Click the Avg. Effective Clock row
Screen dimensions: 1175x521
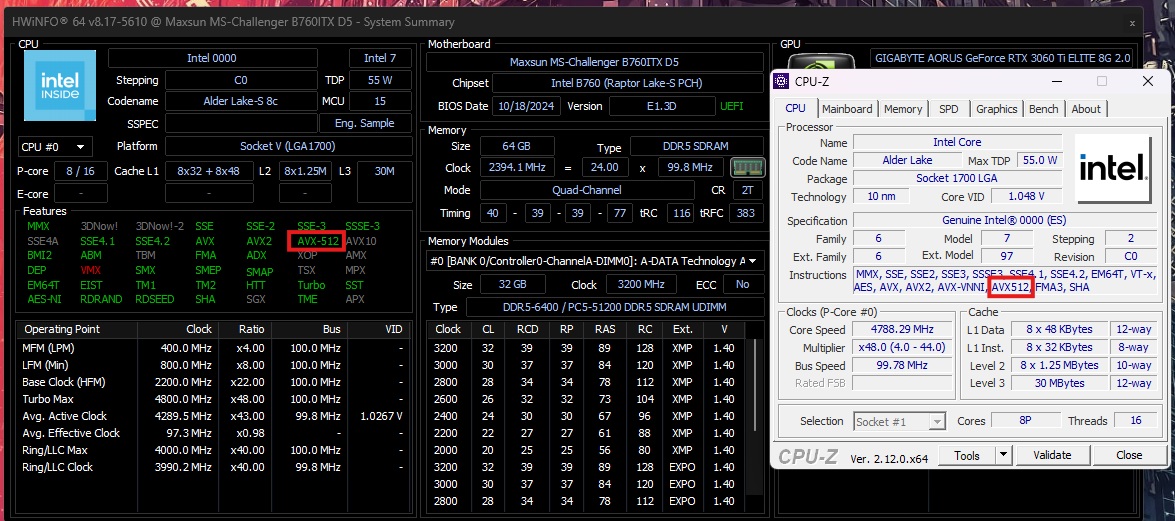pos(215,433)
